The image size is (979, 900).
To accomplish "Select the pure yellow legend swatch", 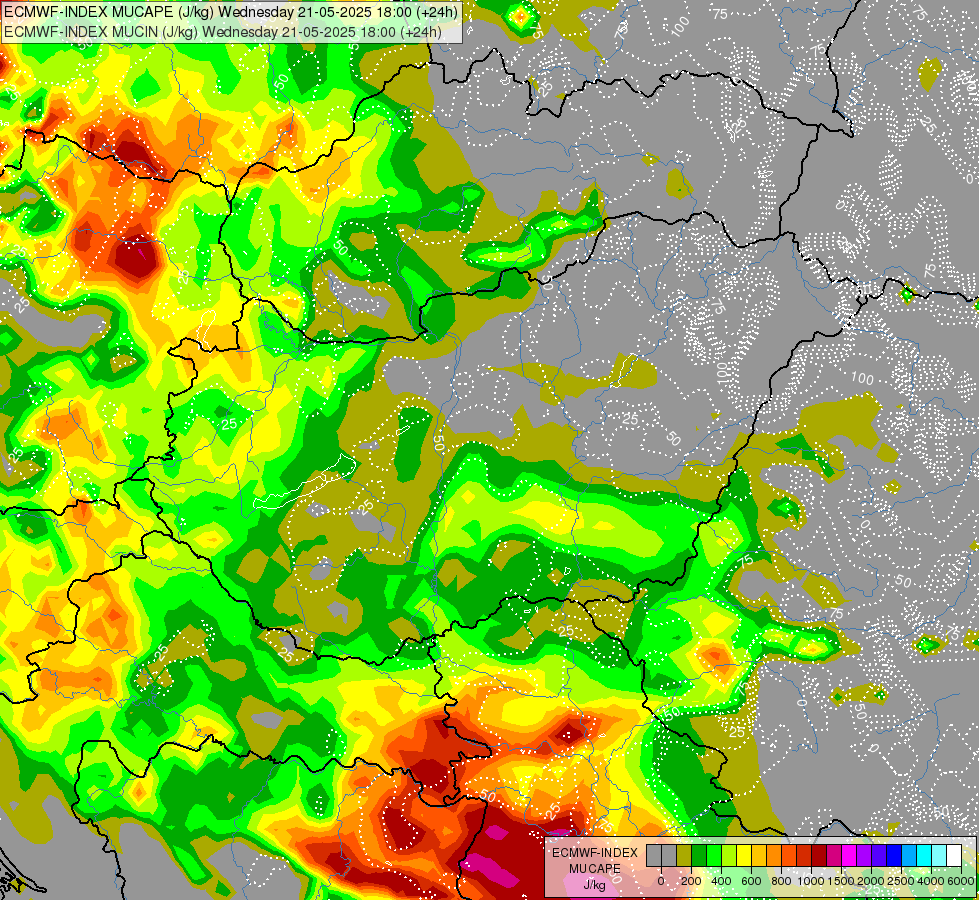I will point(744,855).
